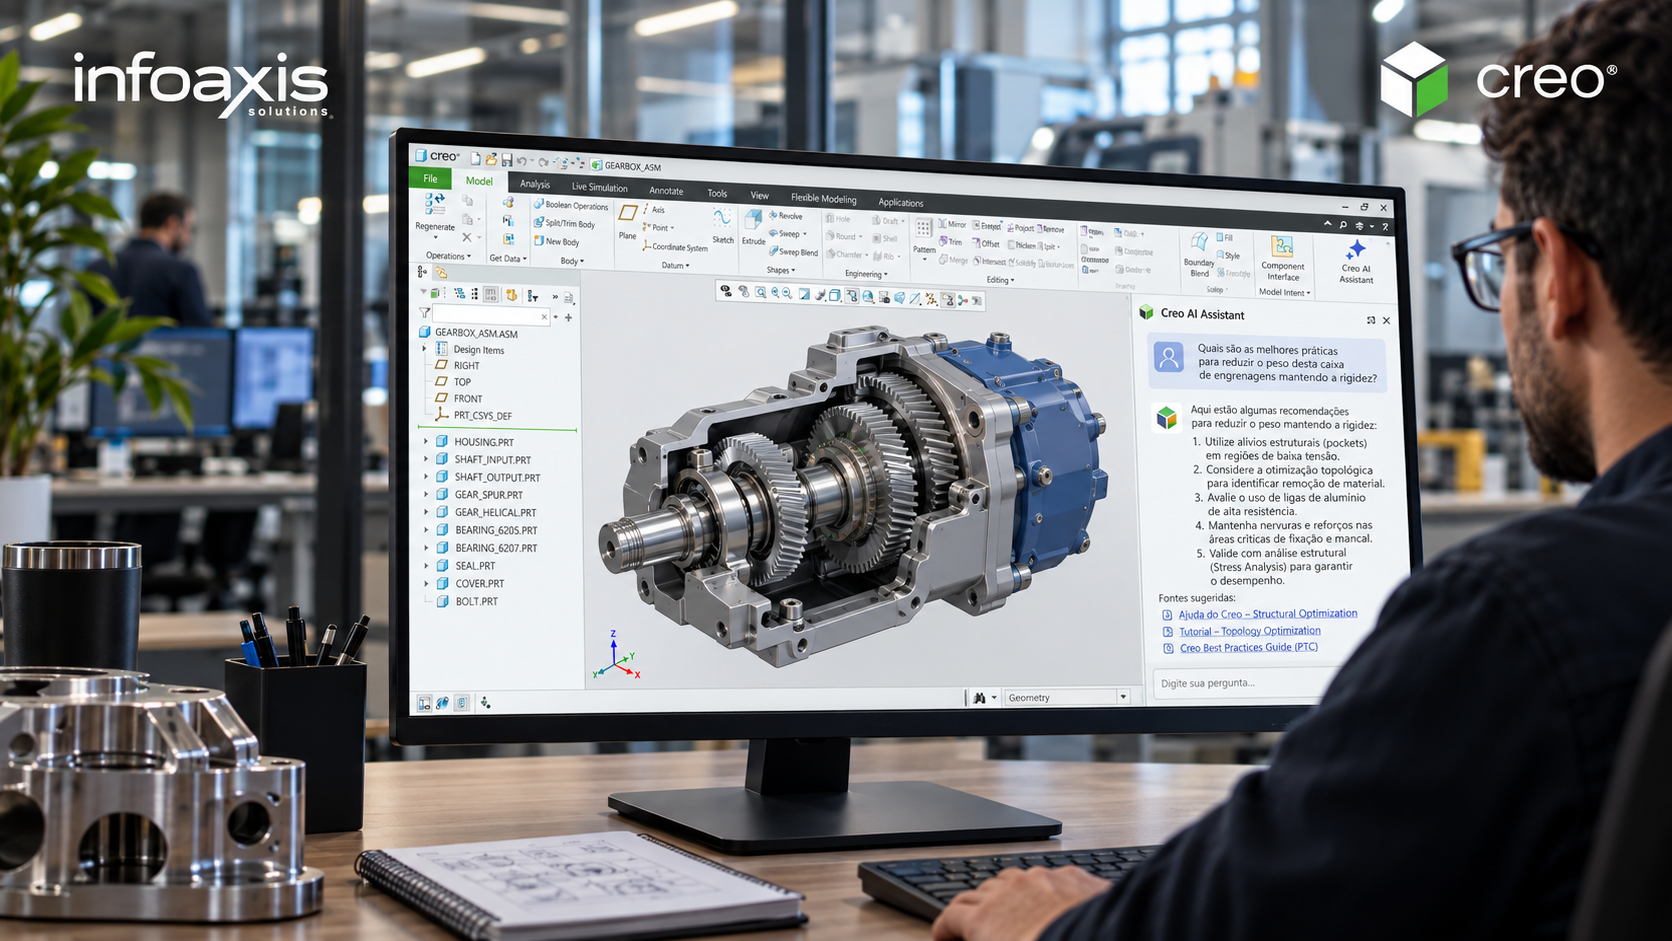The width and height of the screenshot is (1672, 941).
Task: Open Tutorial – Topology Optimization link
Action: pyautogui.click(x=1250, y=631)
